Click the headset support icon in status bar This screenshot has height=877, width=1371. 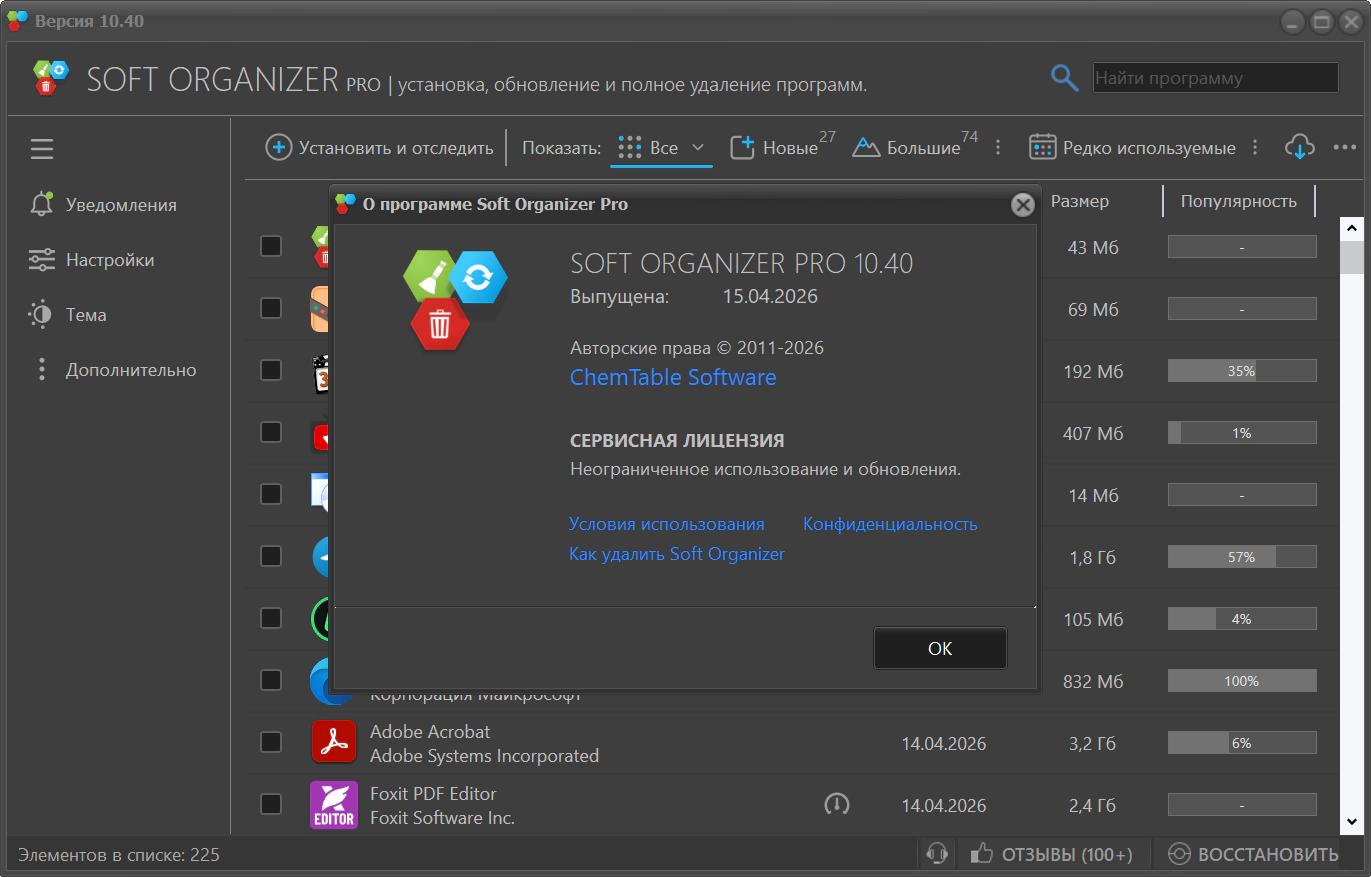pos(937,854)
